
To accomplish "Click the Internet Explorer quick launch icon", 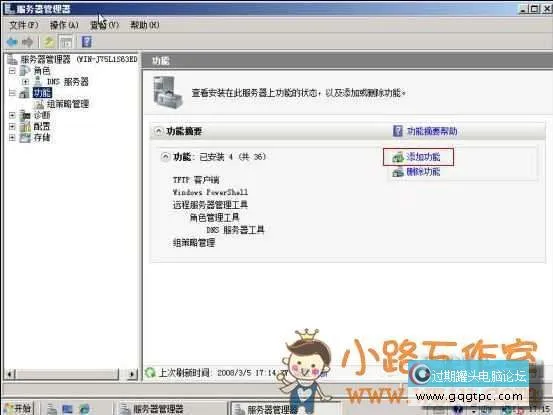I will 85,409.
